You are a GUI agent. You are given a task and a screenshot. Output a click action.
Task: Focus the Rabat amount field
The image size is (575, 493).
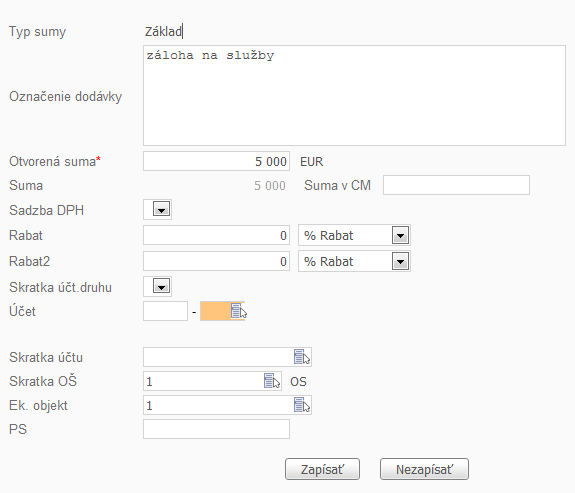click(x=216, y=235)
